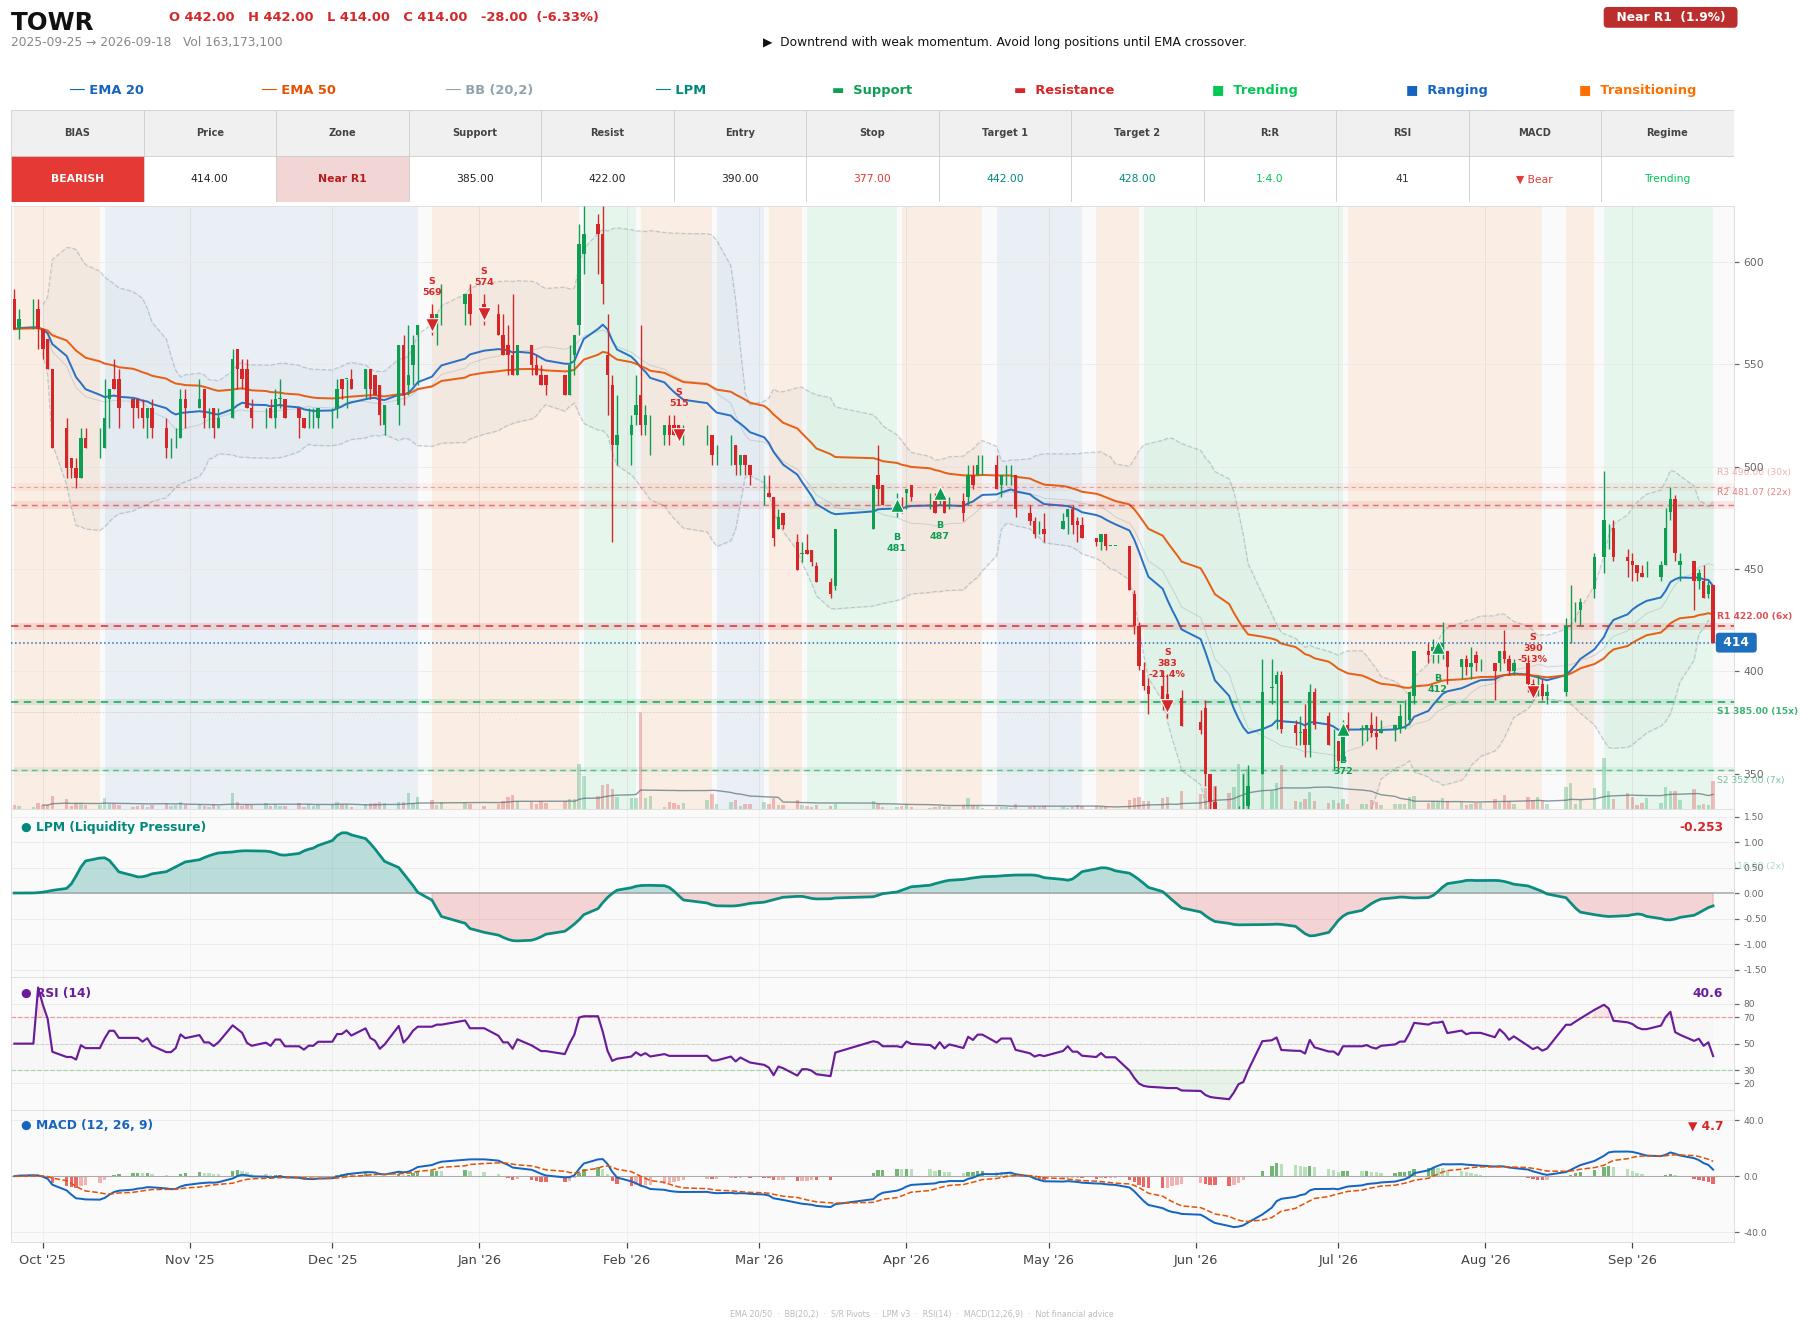Click the Downtrend with weak momentum summary text
1809x1330 pixels.
click(1005, 42)
